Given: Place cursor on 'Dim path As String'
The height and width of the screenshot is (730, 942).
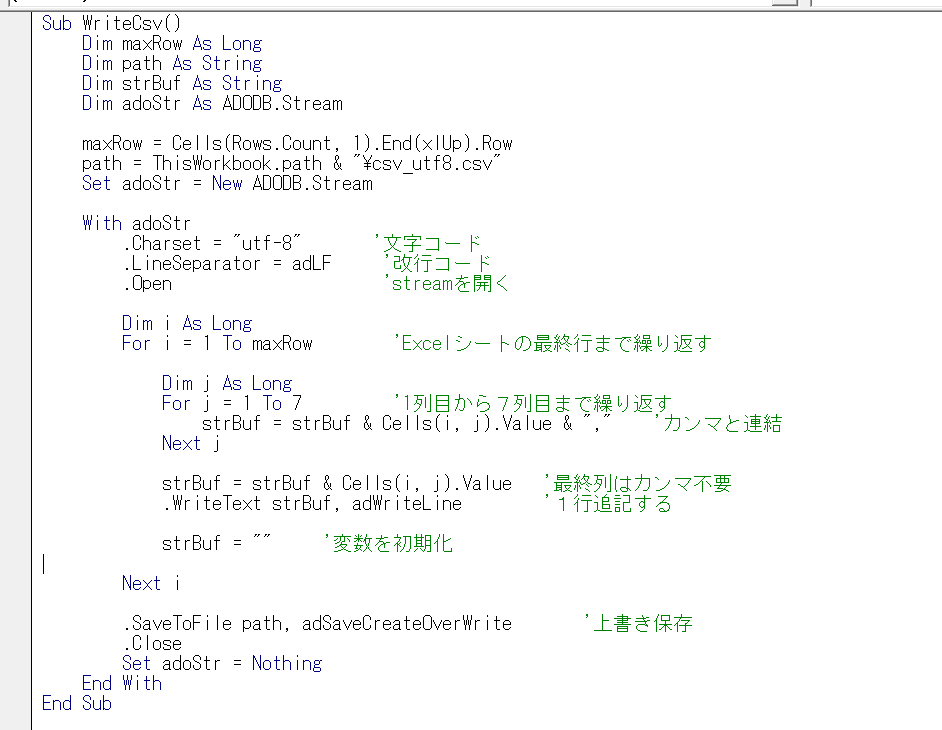Looking at the screenshot, I should [172, 64].
